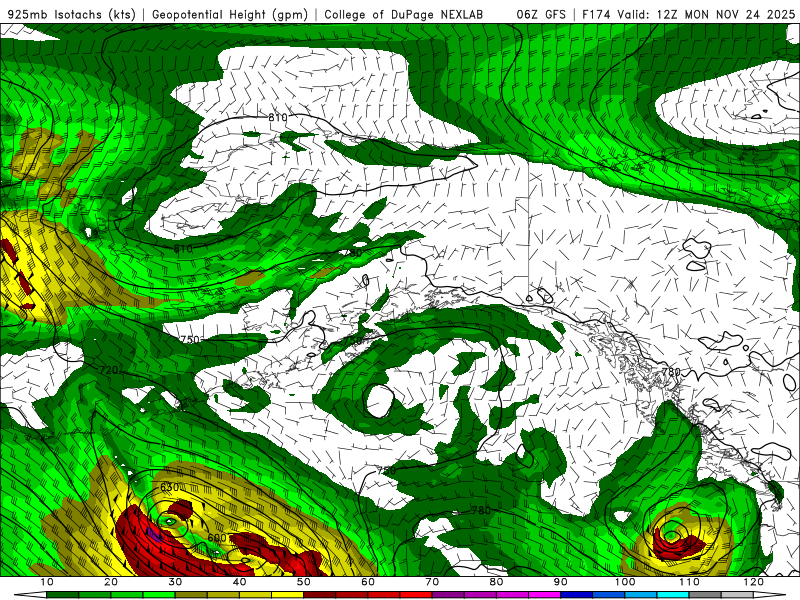
Task: Click the '925mb Isotachs (kts)' title text
Action: pos(72,14)
